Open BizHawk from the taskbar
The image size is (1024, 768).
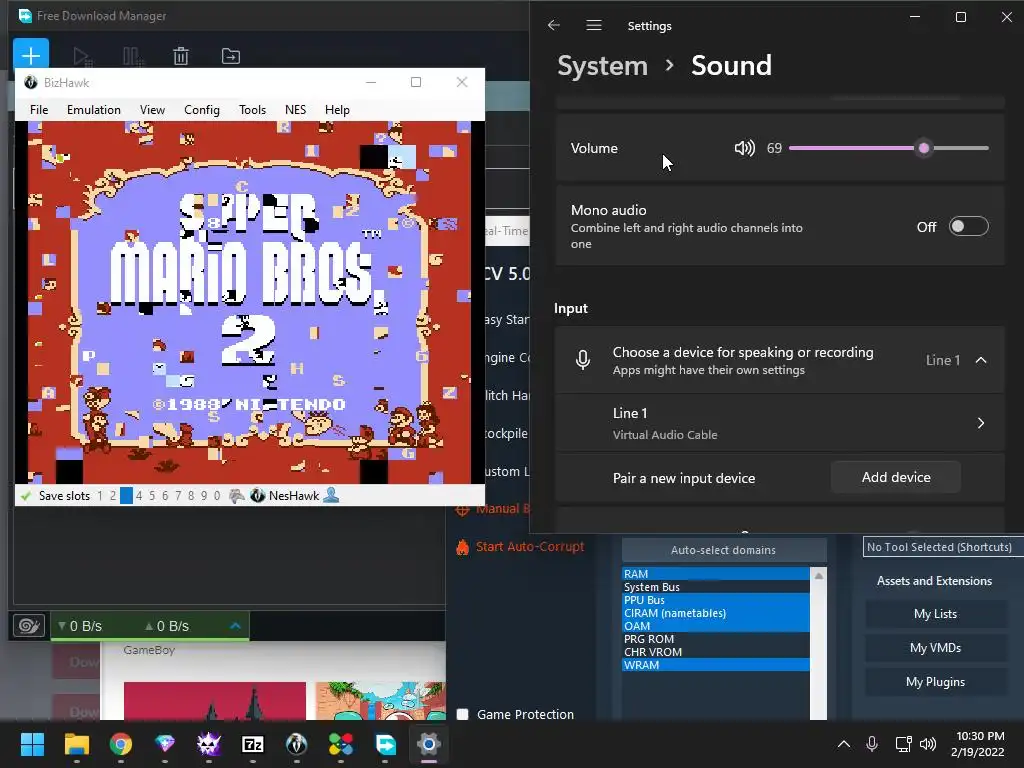point(296,744)
